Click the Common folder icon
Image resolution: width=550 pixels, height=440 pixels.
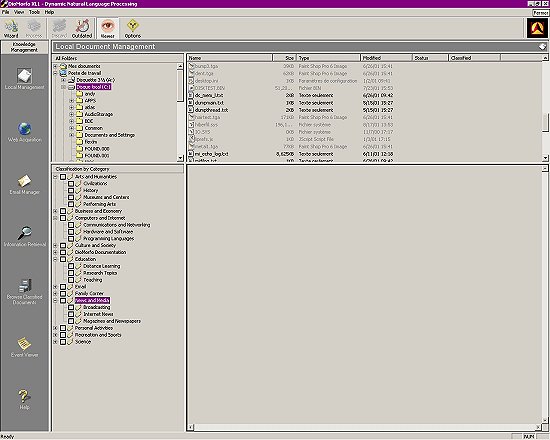[80, 128]
